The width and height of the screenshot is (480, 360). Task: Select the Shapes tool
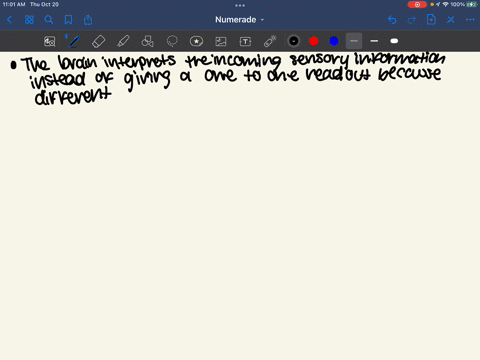(147, 41)
